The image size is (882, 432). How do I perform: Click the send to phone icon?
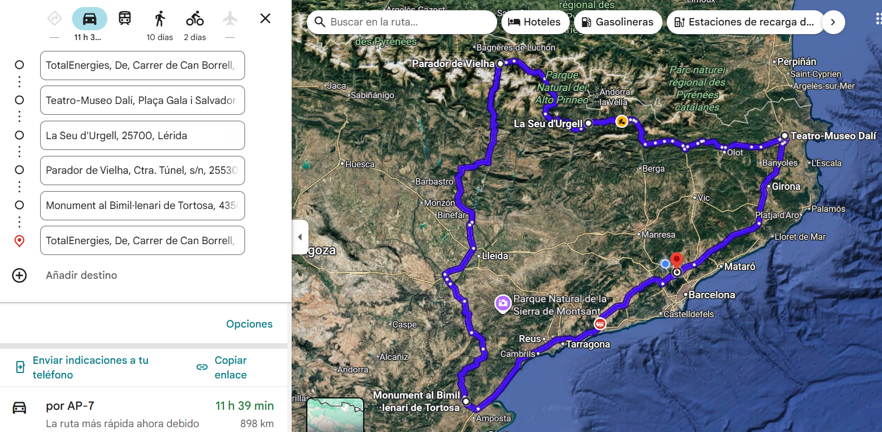coord(20,367)
